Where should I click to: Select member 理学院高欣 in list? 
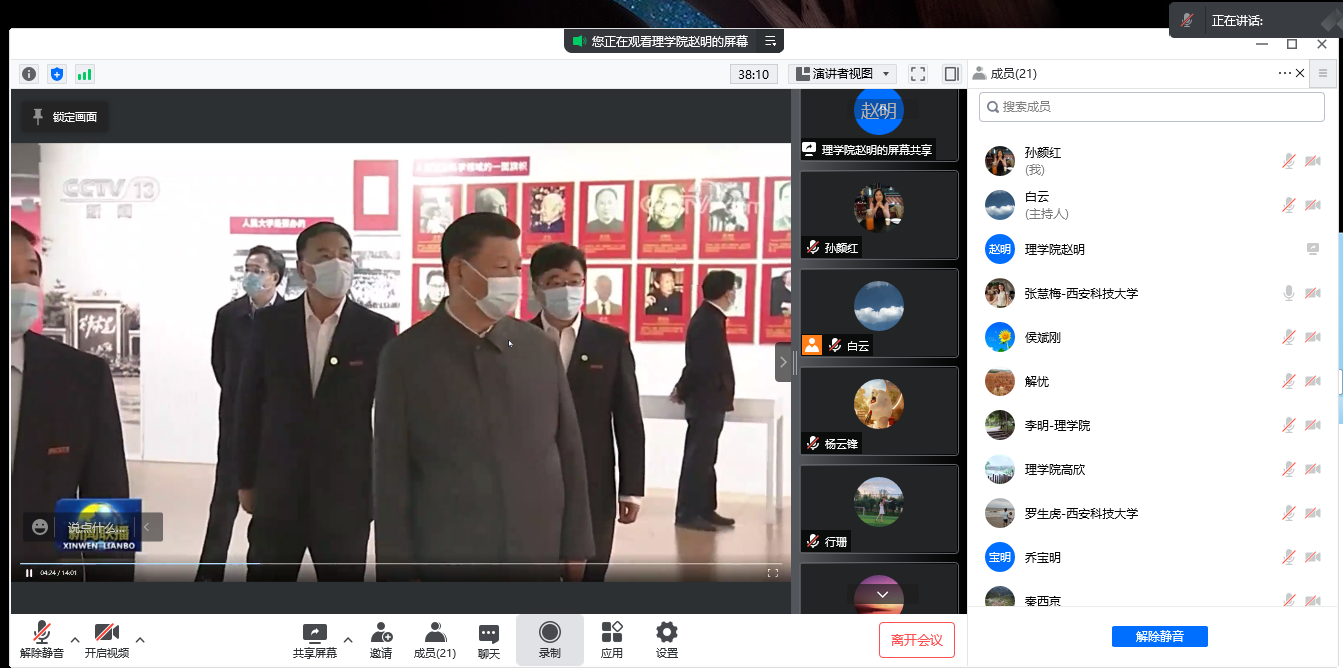pyautogui.click(x=1153, y=469)
